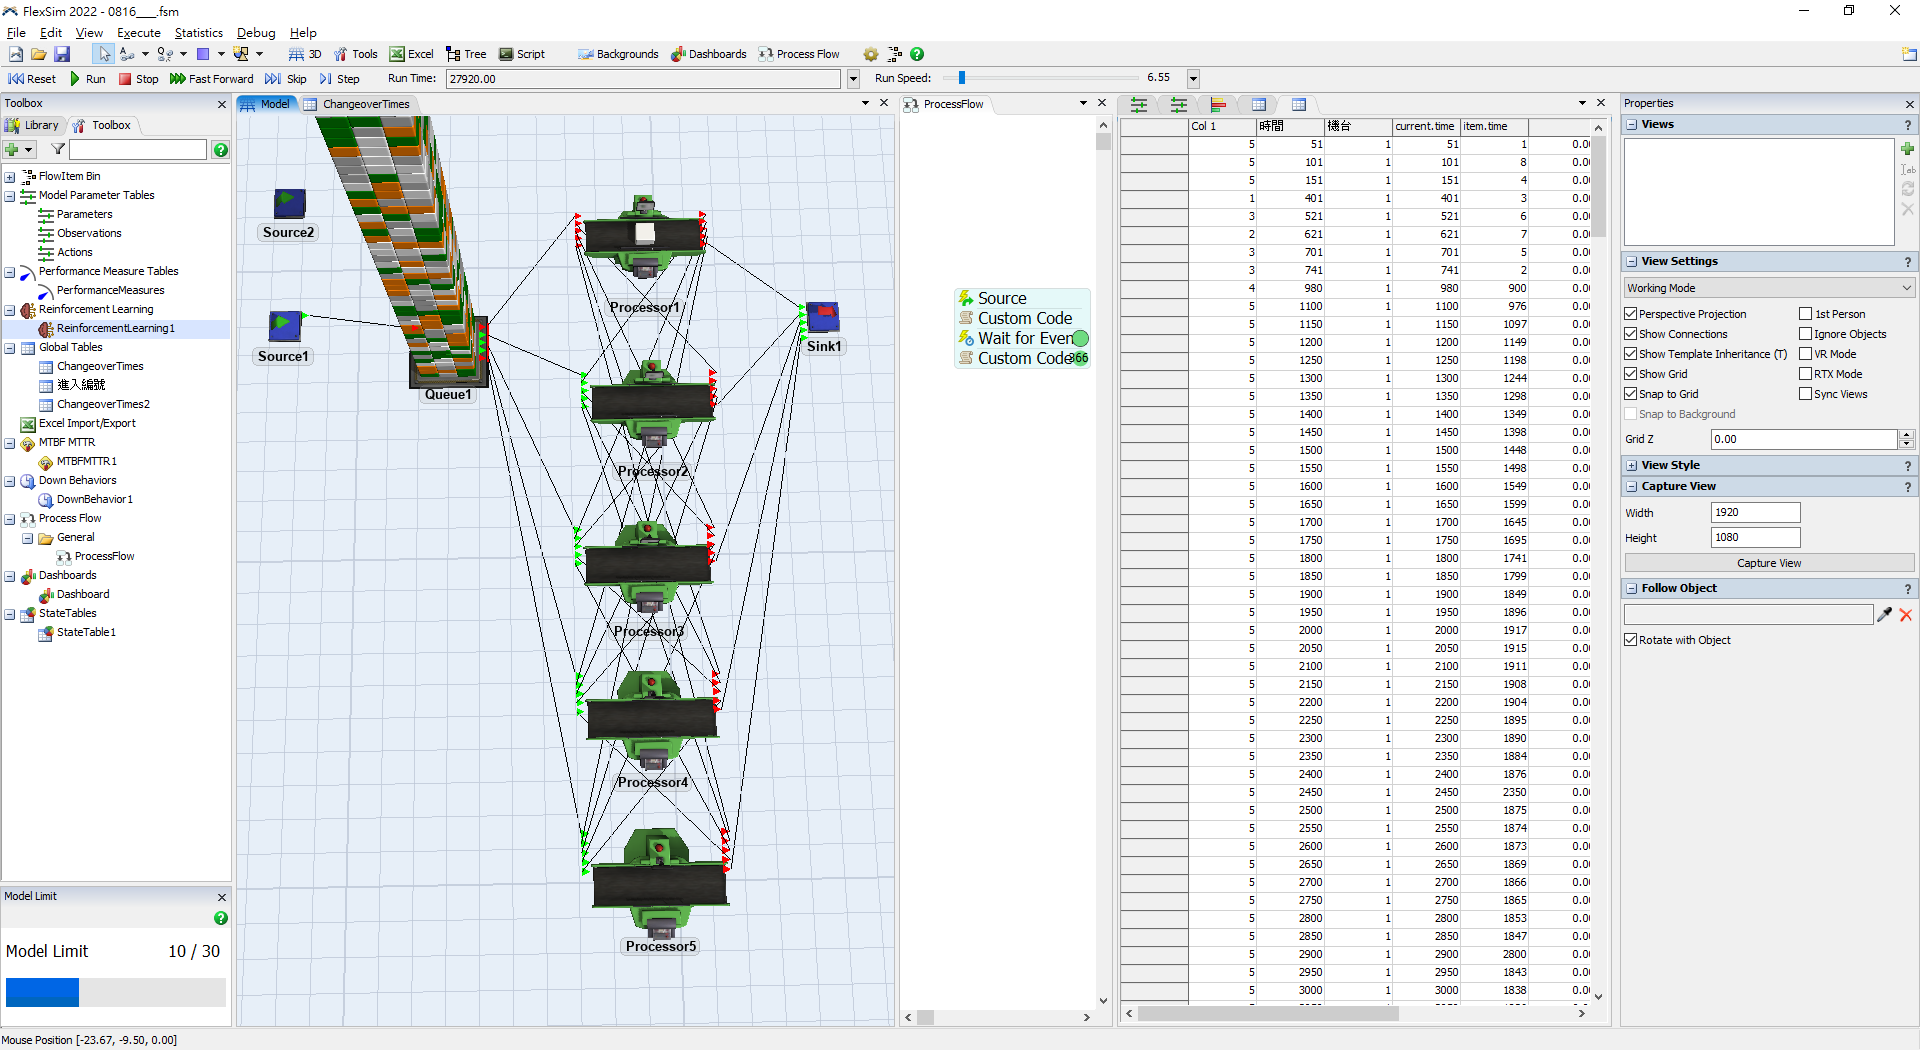Open the Dashboards toolbar icon
This screenshot has width=1920, height=1050.
[x=709, y=54]
